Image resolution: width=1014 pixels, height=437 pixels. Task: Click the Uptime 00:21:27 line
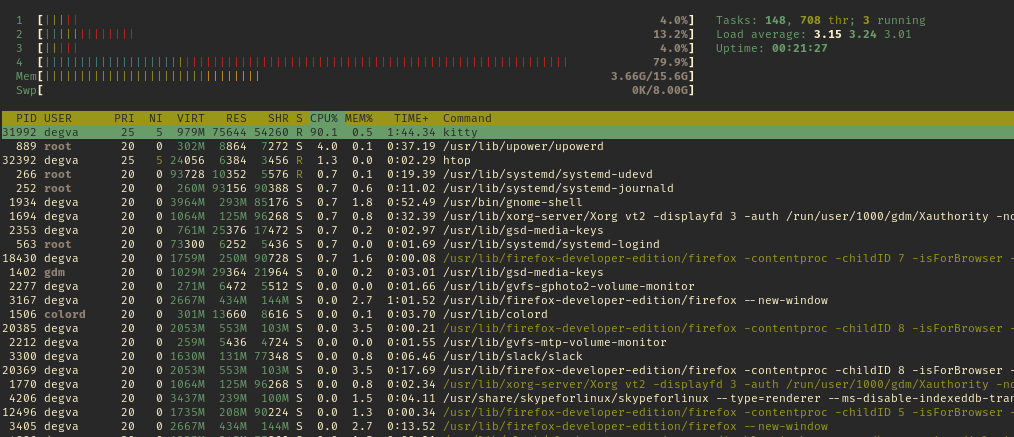771,48
